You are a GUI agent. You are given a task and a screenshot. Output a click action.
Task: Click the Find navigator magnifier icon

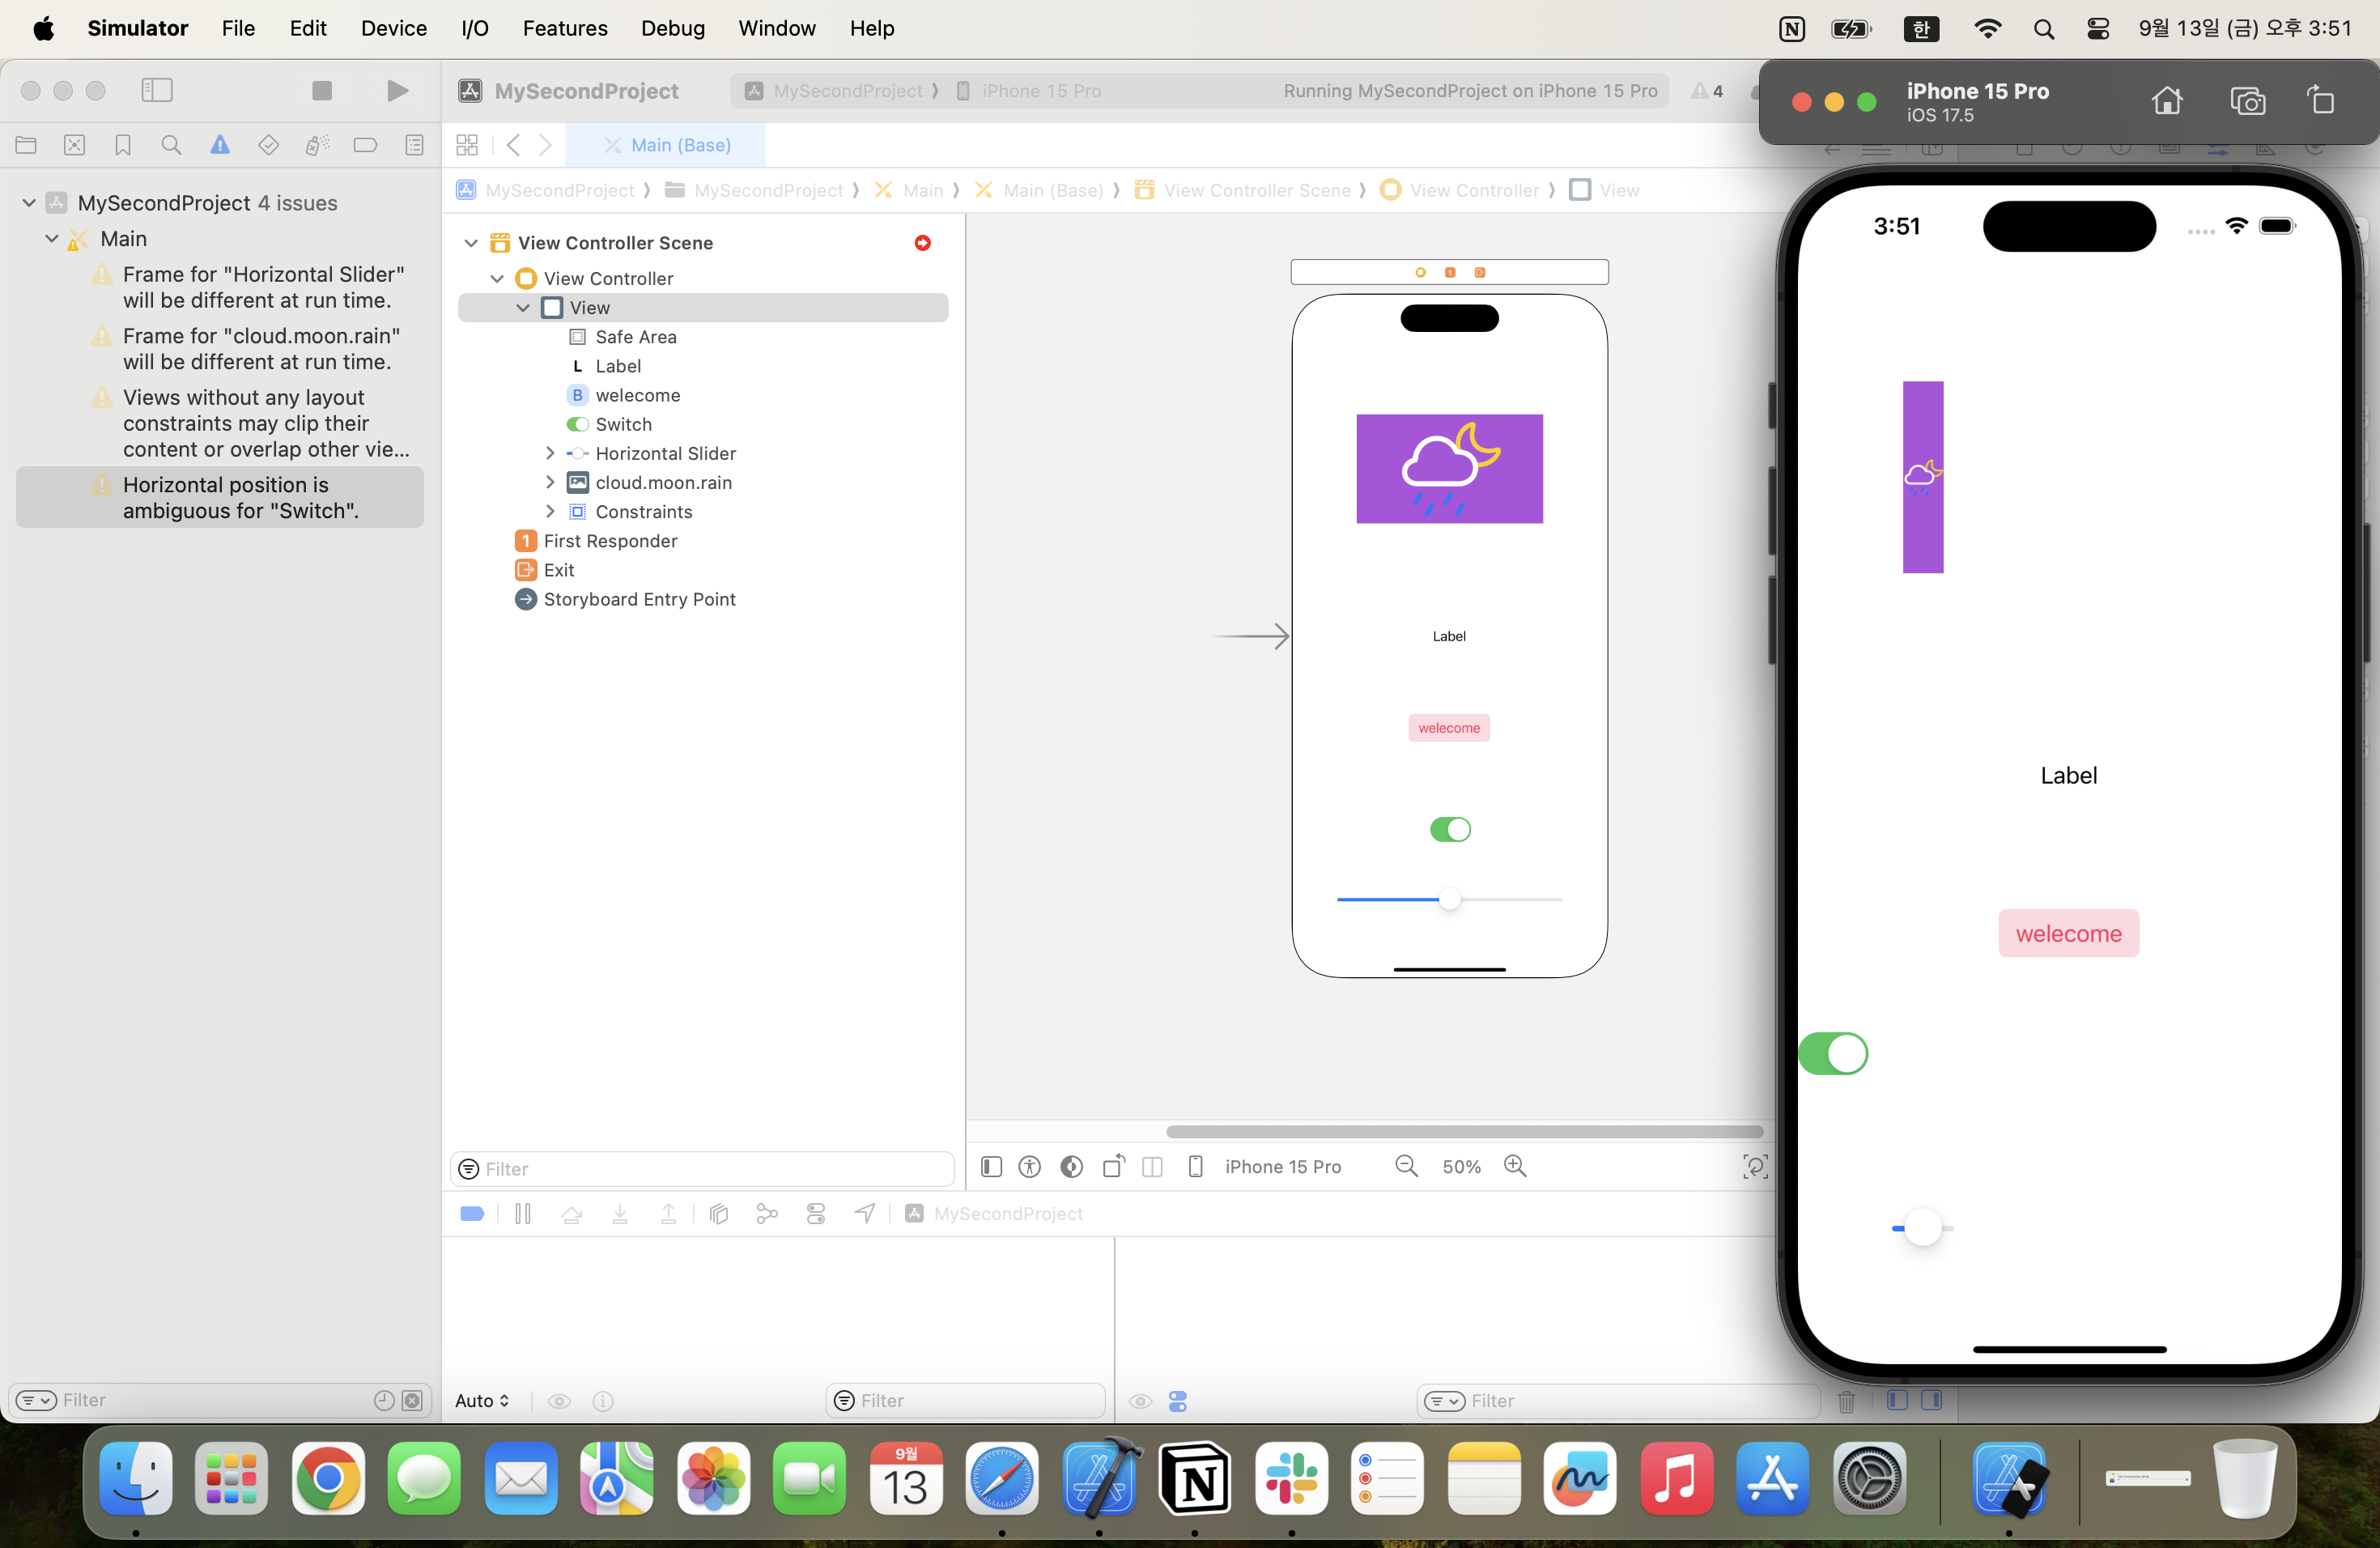[x=171, y=145]
